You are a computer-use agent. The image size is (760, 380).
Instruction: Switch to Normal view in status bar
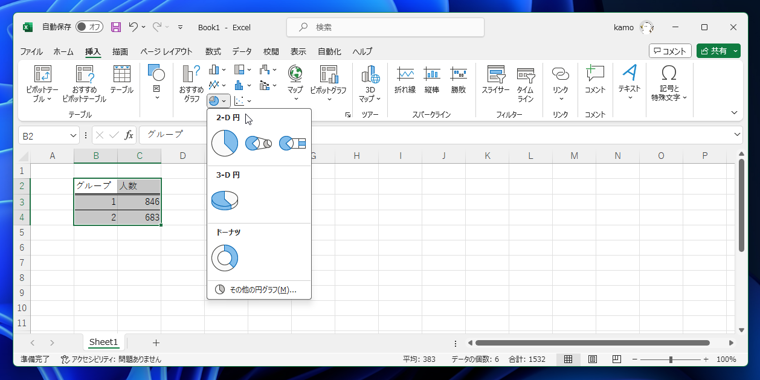(568, 359)
